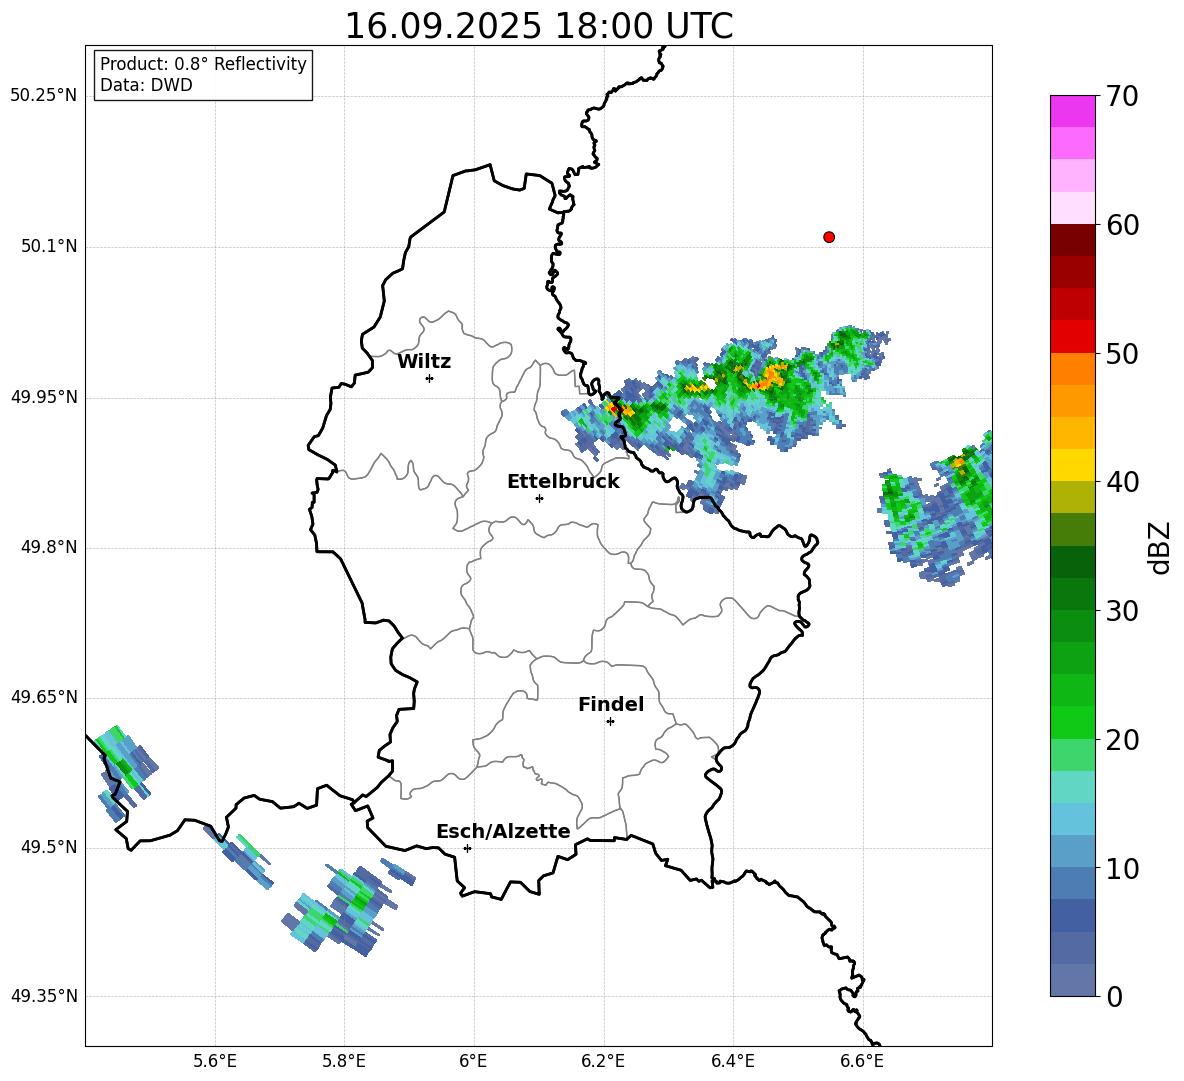Viewport: 1184px width, 1081px height.
Task: Click the title 16.09.2025 18:00 UTC
Action: [538, 27]
